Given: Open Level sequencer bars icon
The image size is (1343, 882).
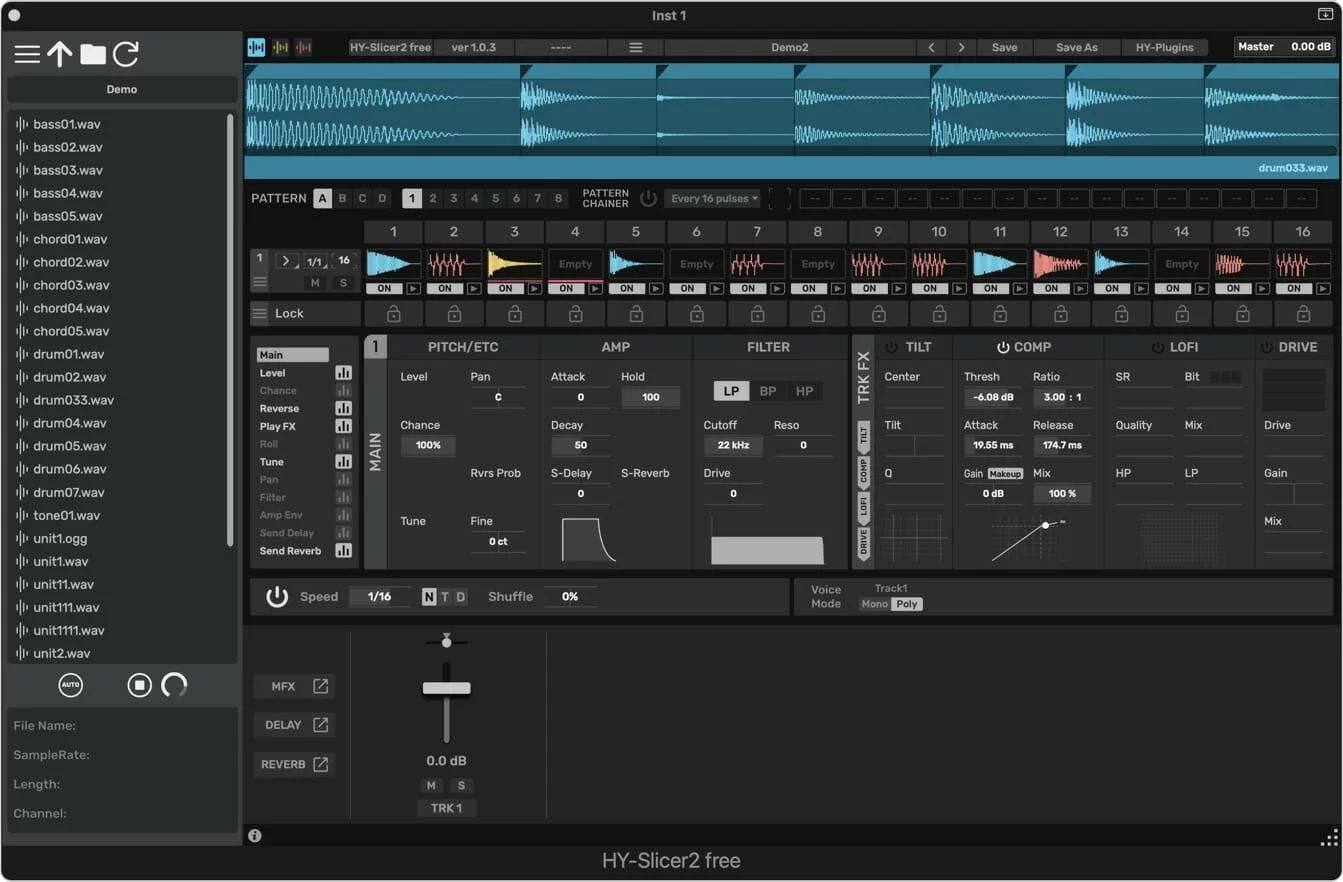Looking at the screenshot, I should click(x=343, y=373).
